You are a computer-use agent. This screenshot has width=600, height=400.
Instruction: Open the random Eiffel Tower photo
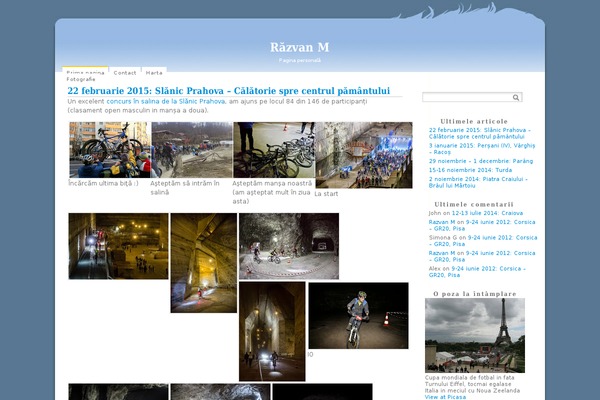click(x=475, y=335)
